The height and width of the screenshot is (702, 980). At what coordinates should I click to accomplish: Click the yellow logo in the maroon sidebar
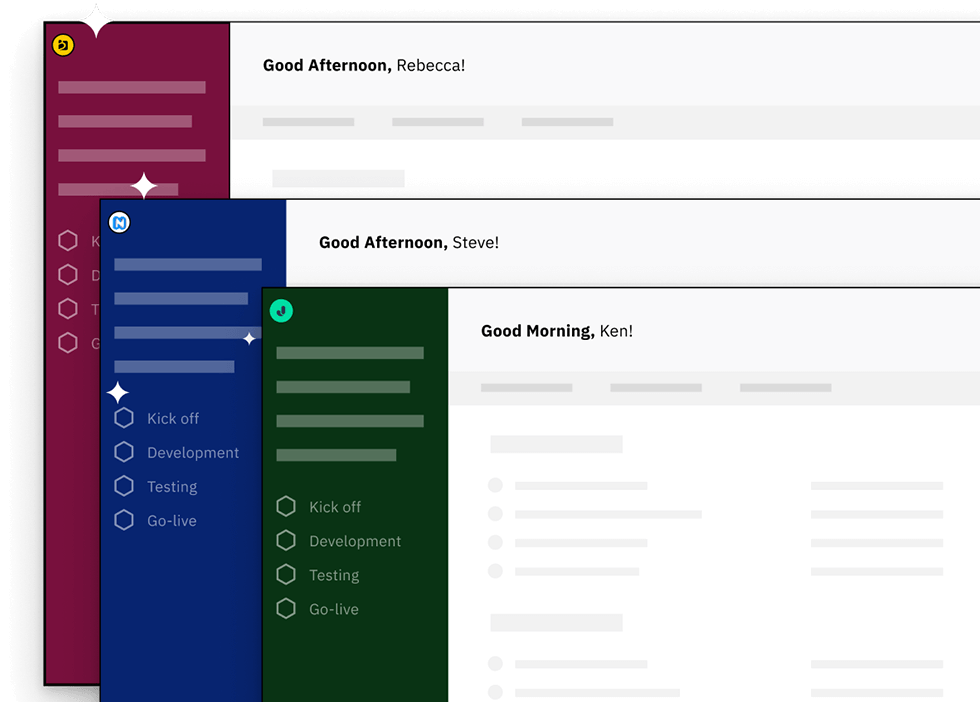pyautogui.click(x=63, y=45)
